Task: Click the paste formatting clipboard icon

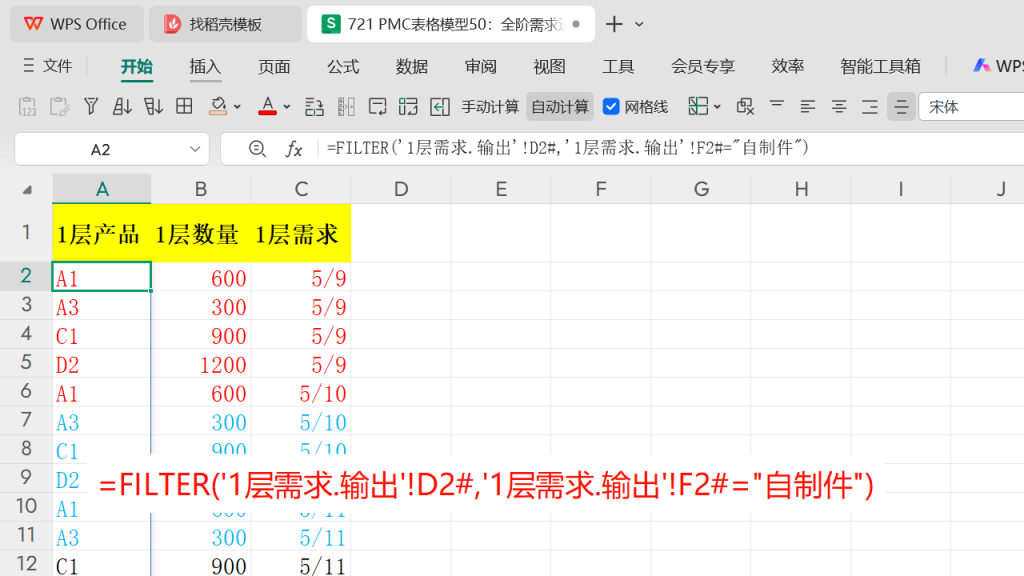Action: click(59, 106)
